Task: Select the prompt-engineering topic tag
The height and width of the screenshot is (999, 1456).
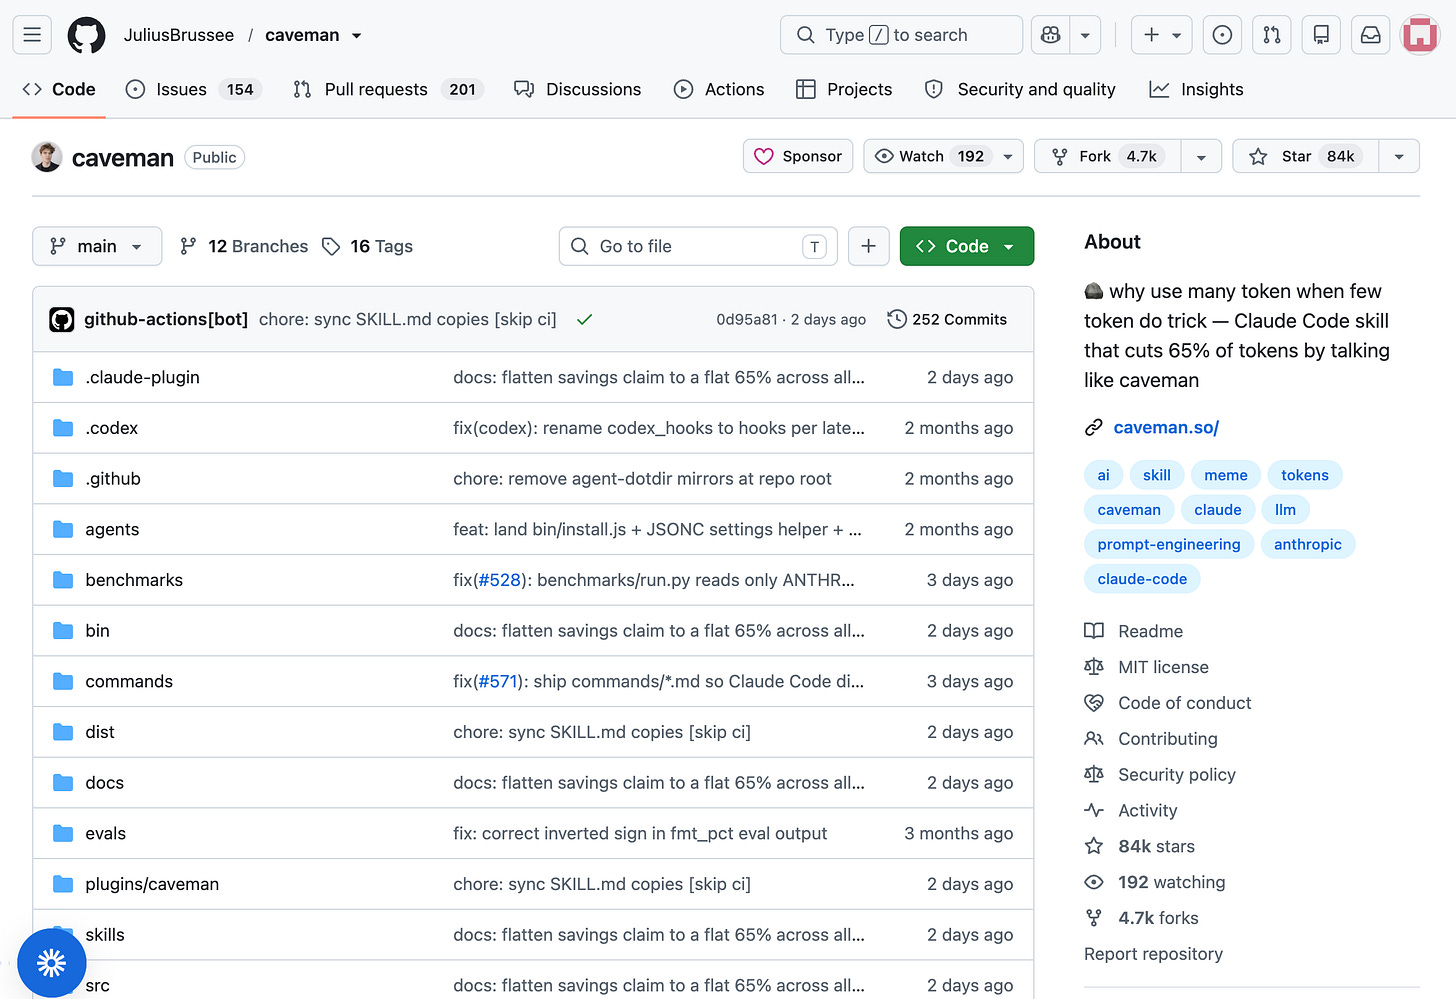Action: (x=1169, y=544)
